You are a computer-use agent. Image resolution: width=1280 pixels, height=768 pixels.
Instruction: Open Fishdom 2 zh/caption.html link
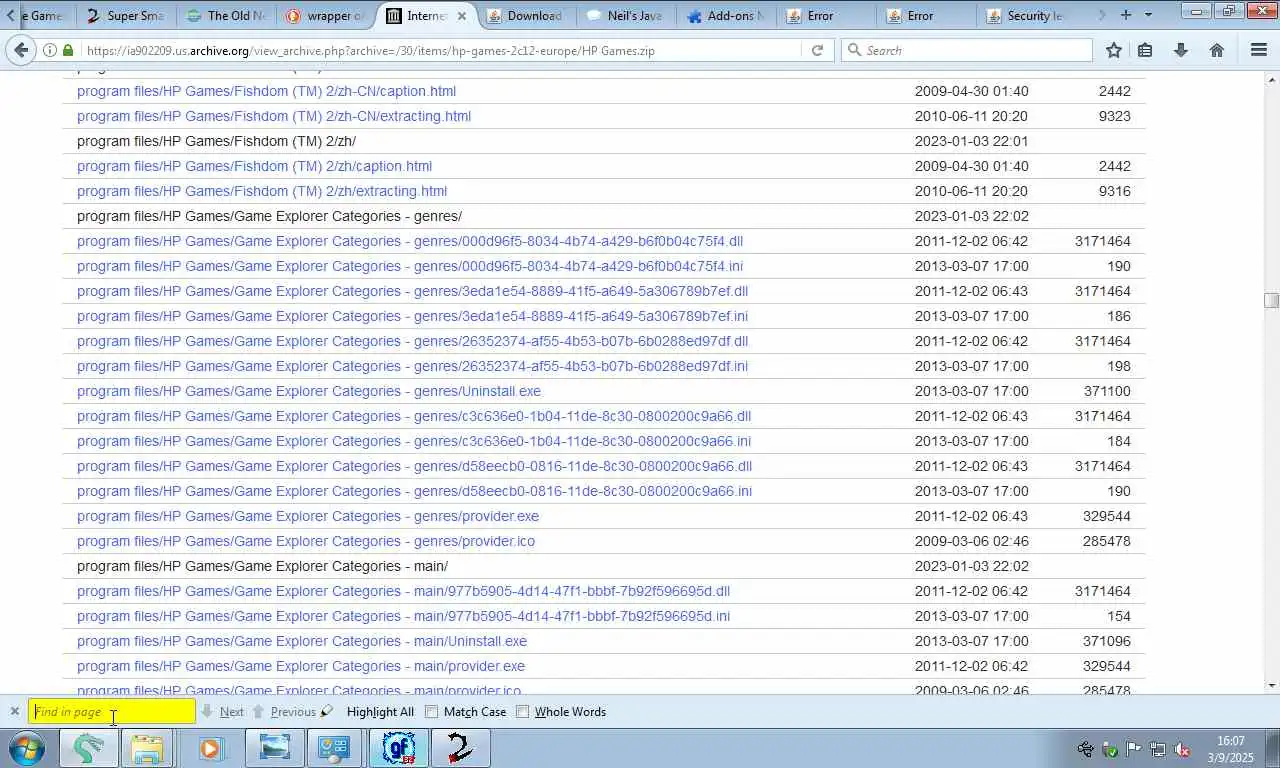pos(254,166)
